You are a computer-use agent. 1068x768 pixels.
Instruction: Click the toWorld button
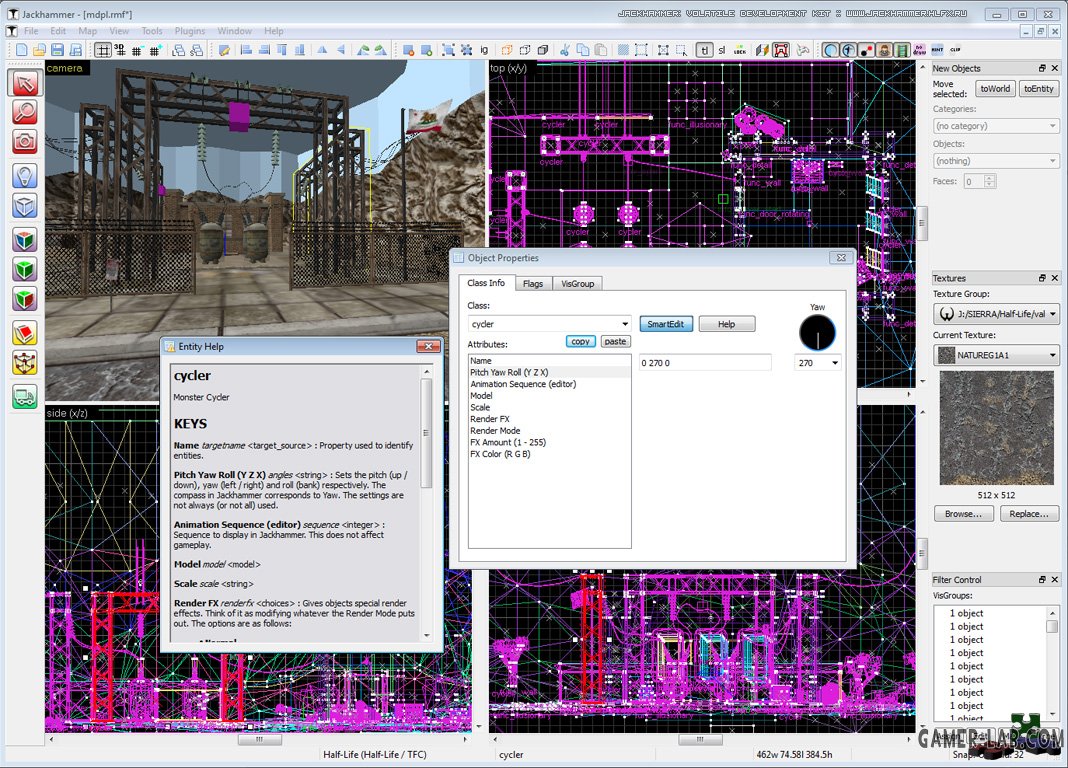995,89
